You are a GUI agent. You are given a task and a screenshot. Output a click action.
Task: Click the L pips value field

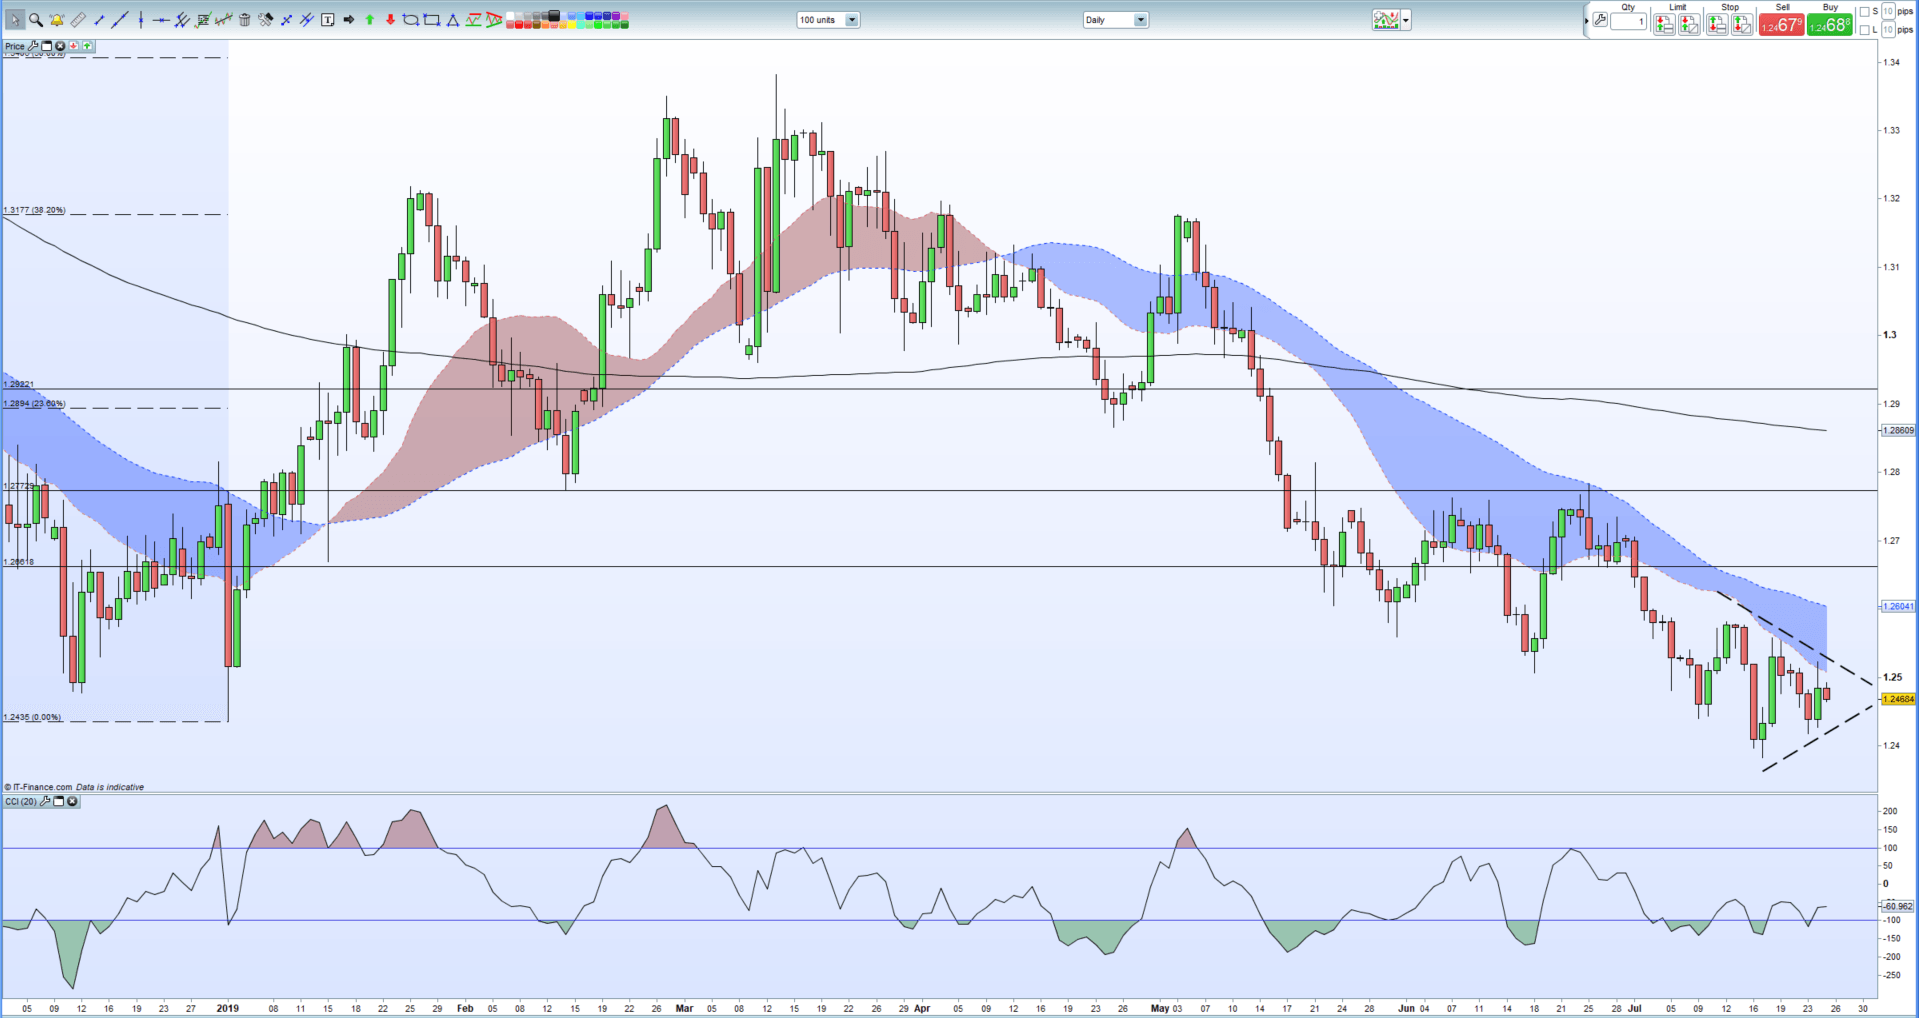(1888, 29)
